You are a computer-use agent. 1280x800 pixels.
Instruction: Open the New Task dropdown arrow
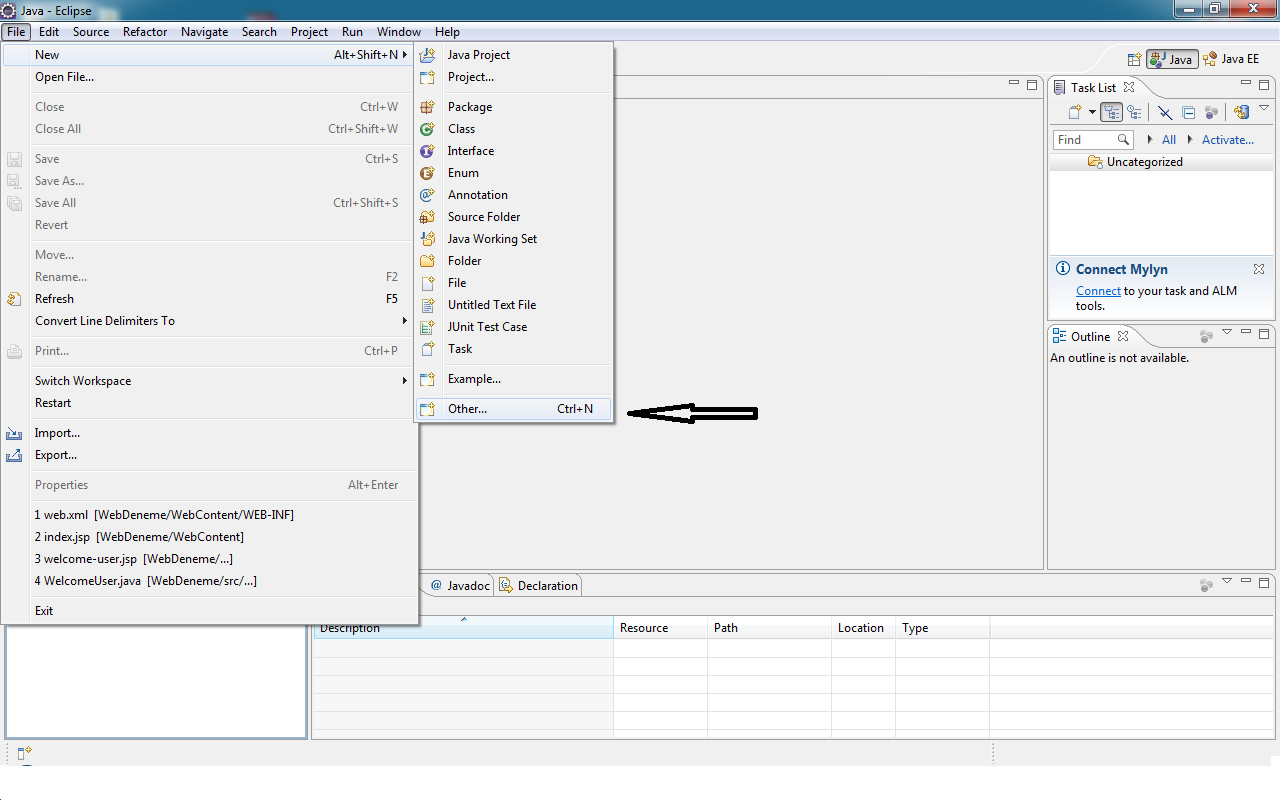click(1092, 113)
